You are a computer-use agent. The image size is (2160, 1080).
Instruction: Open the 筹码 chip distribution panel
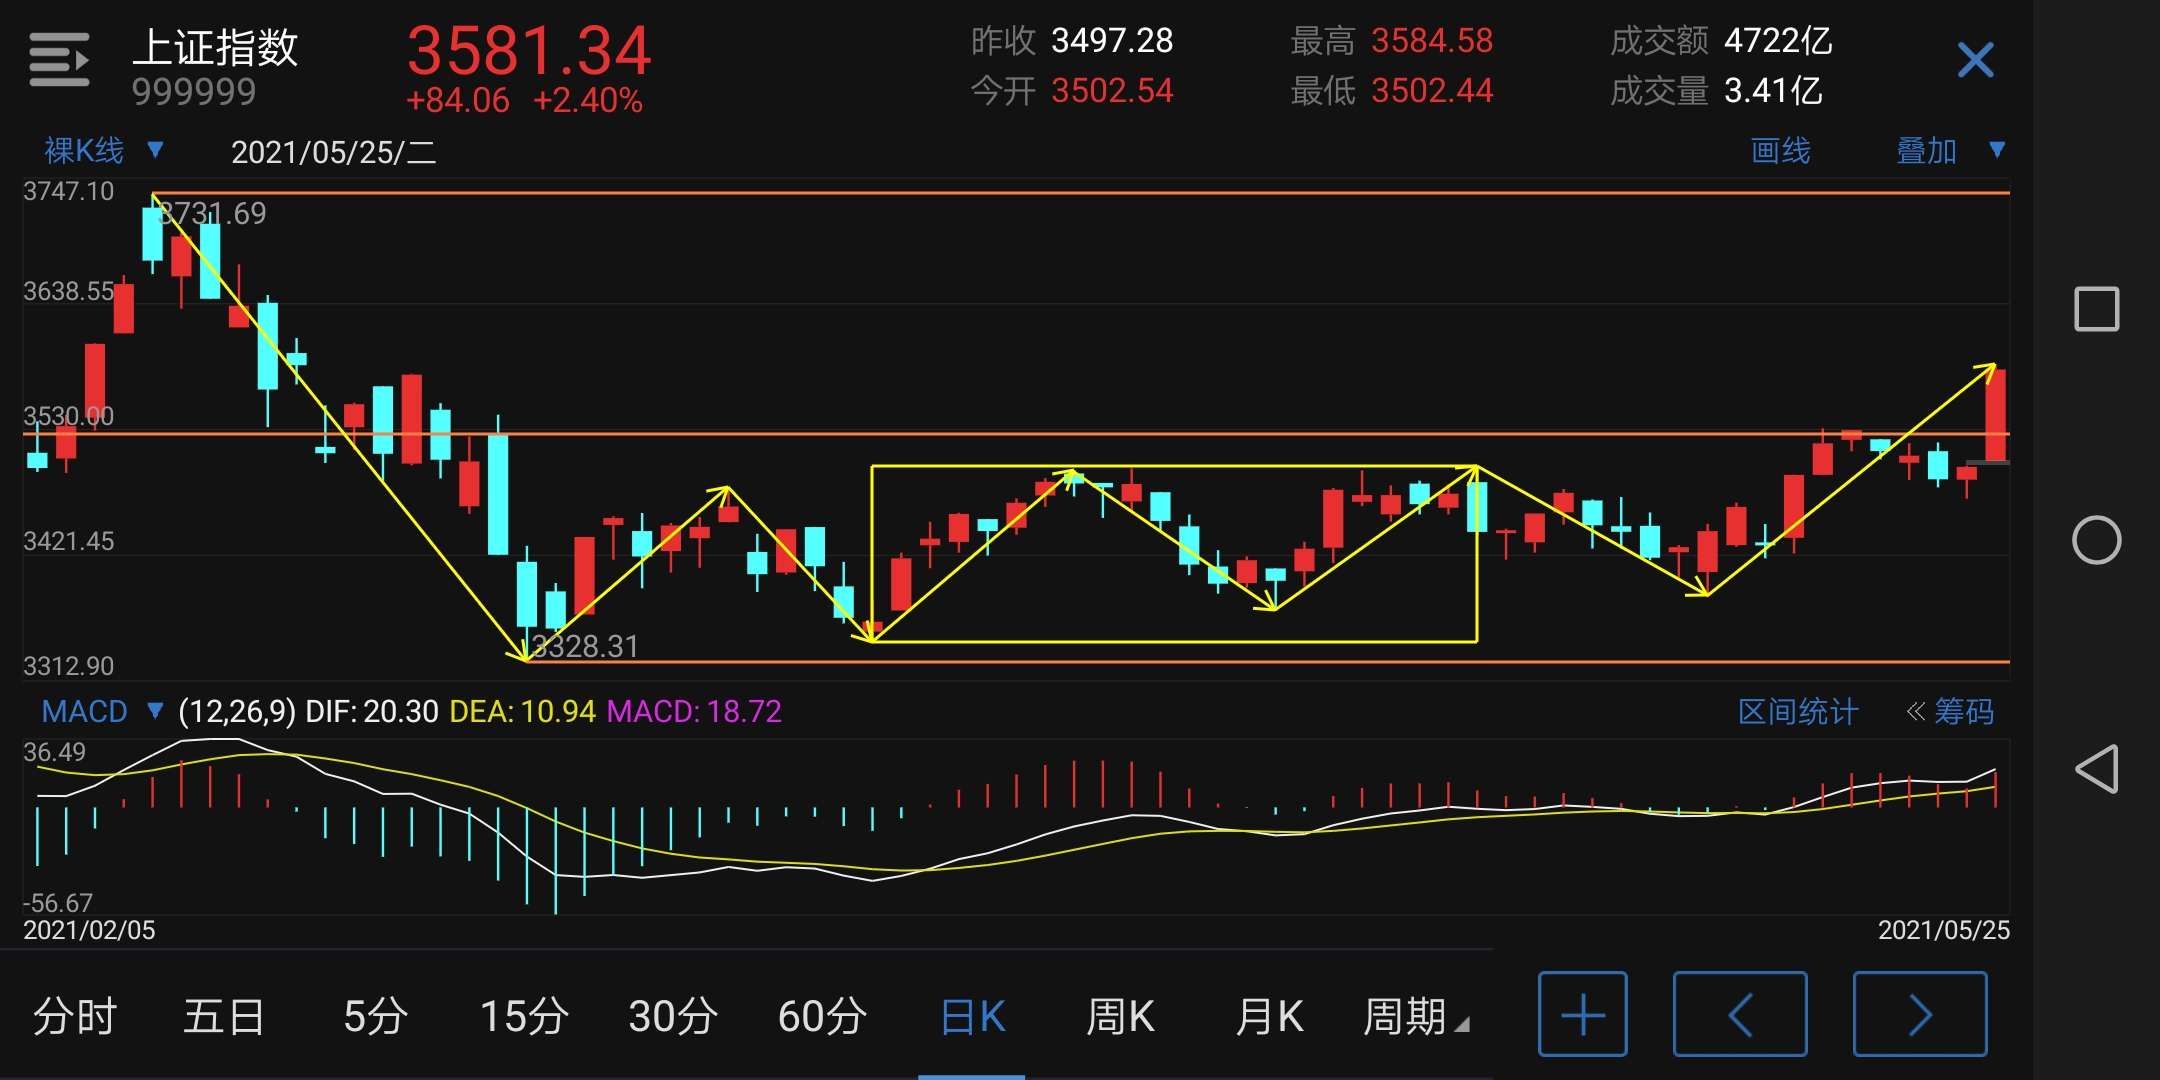pos(1950,711)
